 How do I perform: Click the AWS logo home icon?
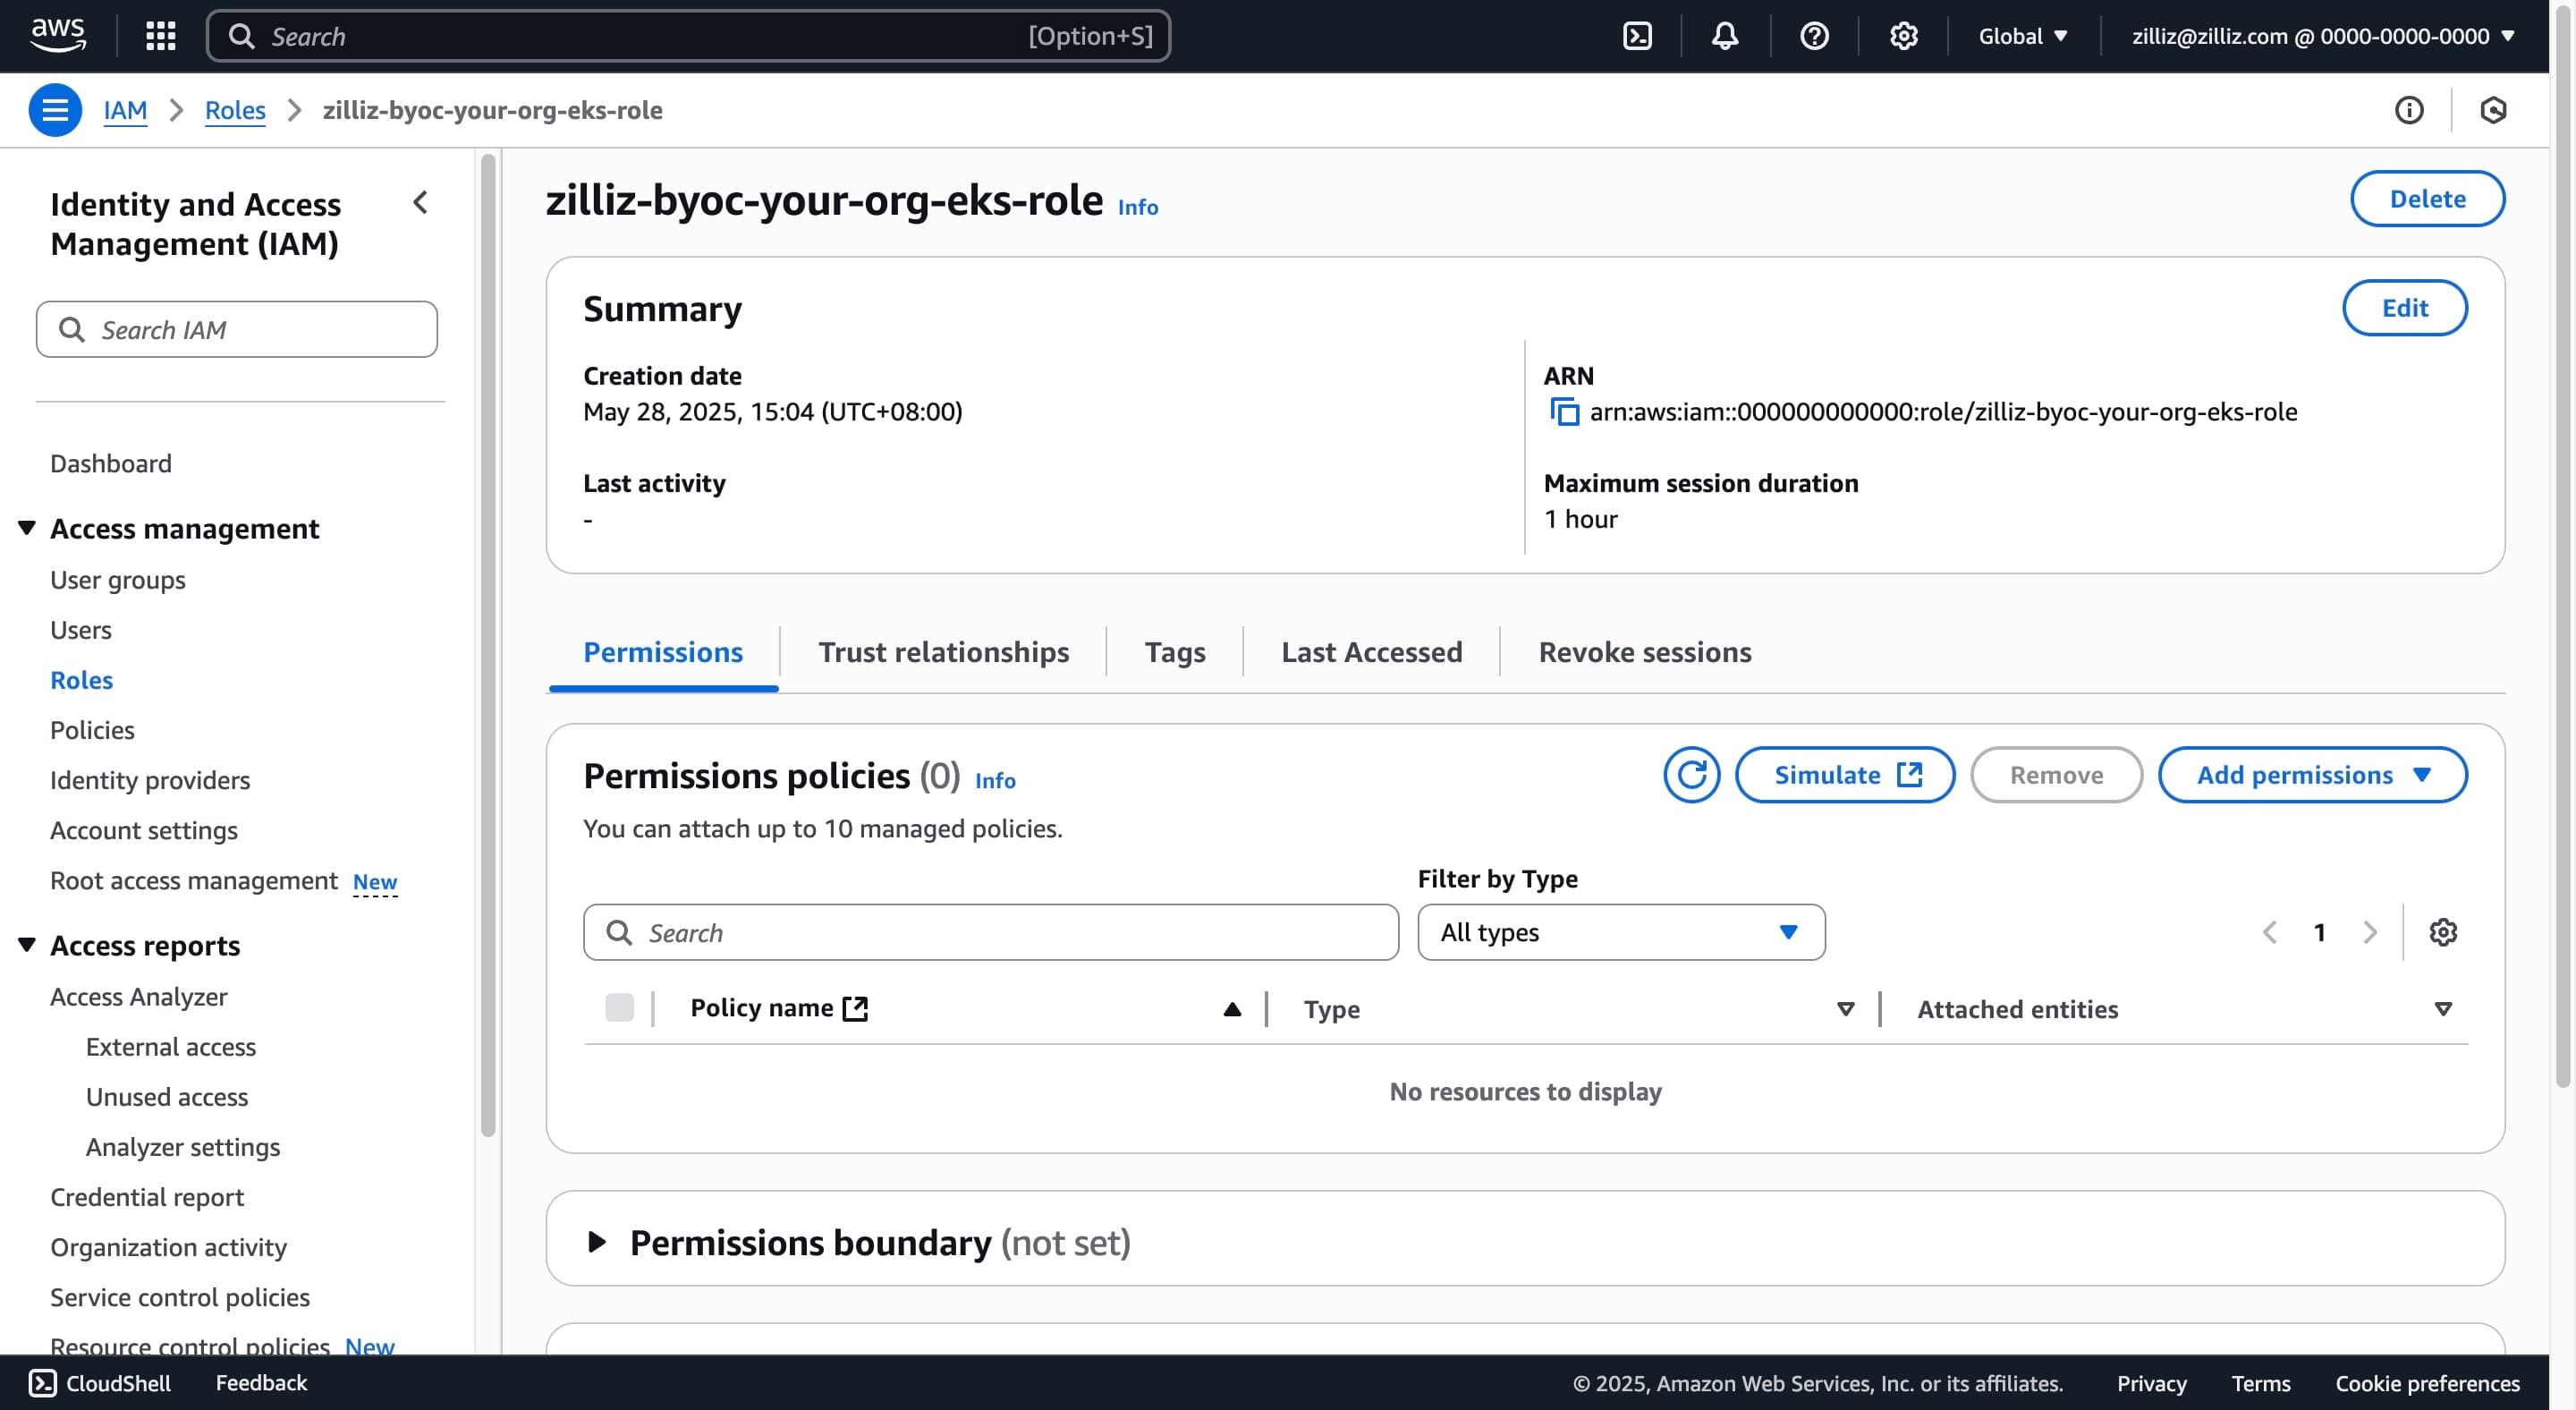click(58, 35)
